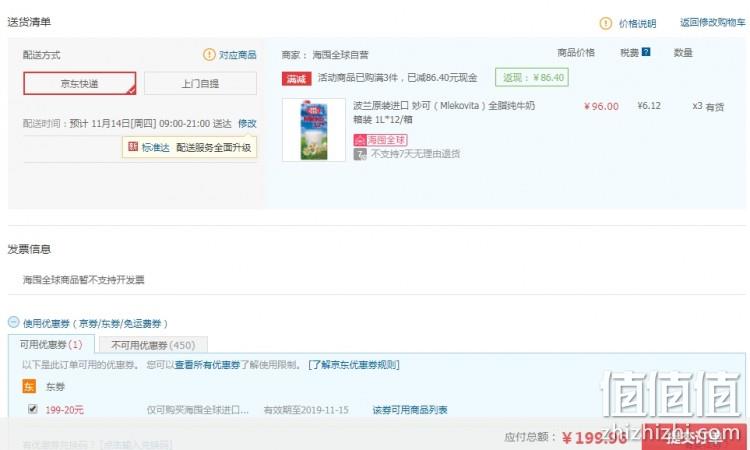Screen dimensions: 750x450
Task: Choose 上门自提 self pickup option
Action: [200, 84]
